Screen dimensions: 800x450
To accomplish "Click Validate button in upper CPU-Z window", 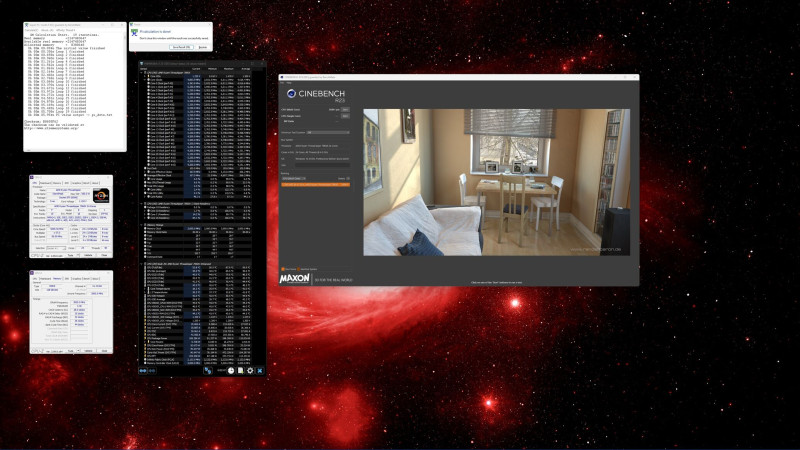I will tap(88, 255).
